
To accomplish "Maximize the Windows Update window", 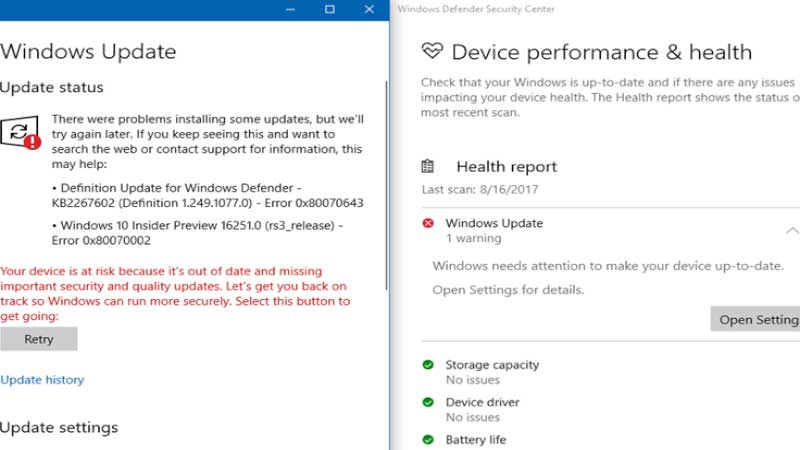I will [x=330, y=9].
